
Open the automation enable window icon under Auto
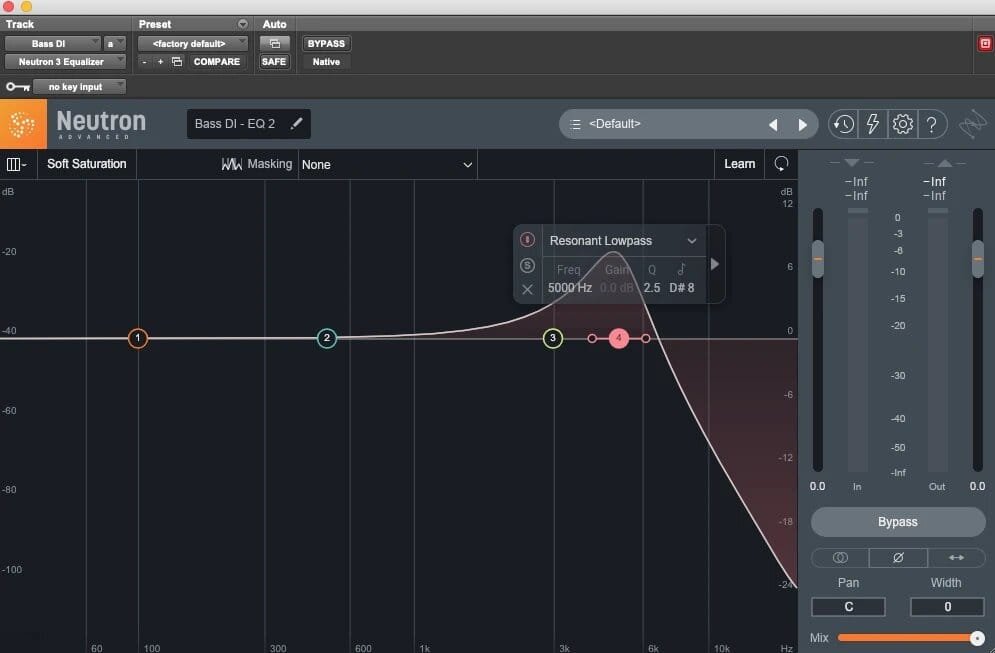click(275, 43)
